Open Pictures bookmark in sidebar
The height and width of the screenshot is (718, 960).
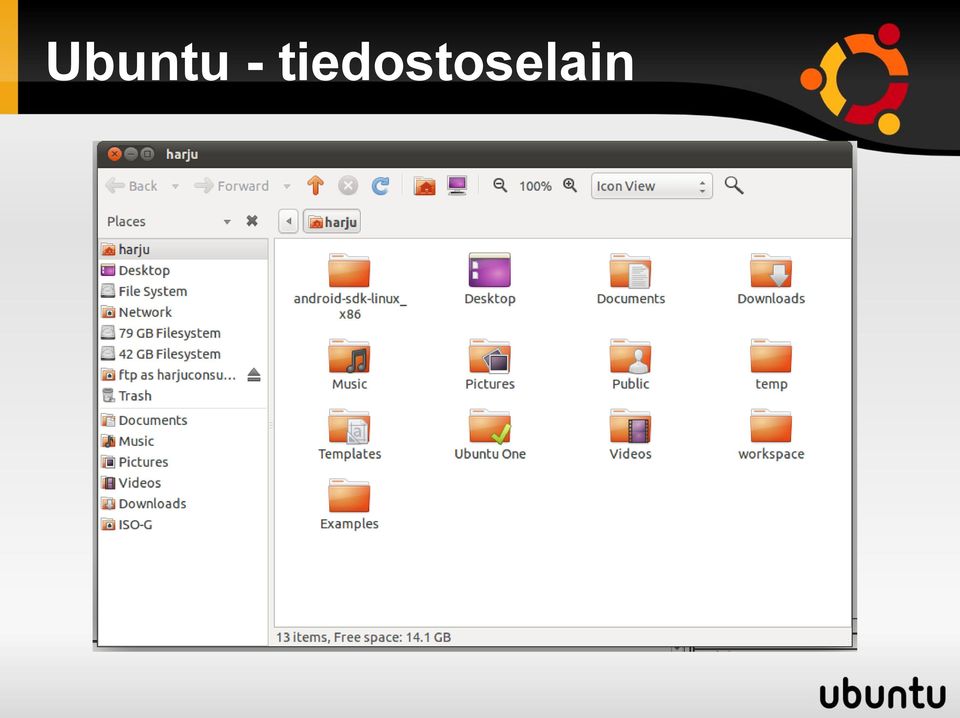click(183, 462)
